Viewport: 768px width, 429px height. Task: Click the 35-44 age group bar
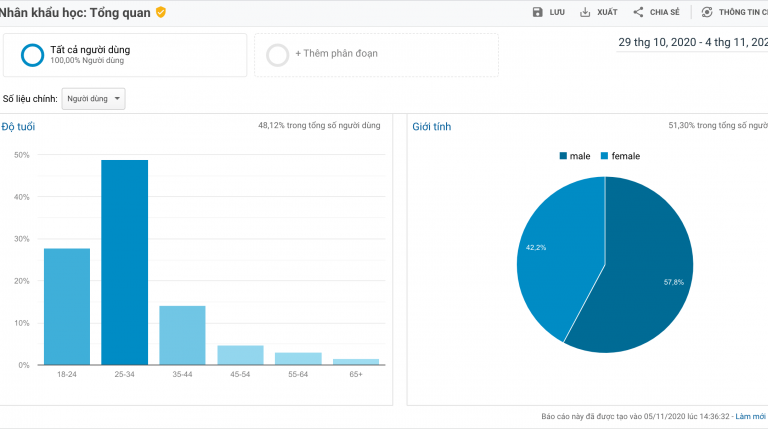pos(182,335)
